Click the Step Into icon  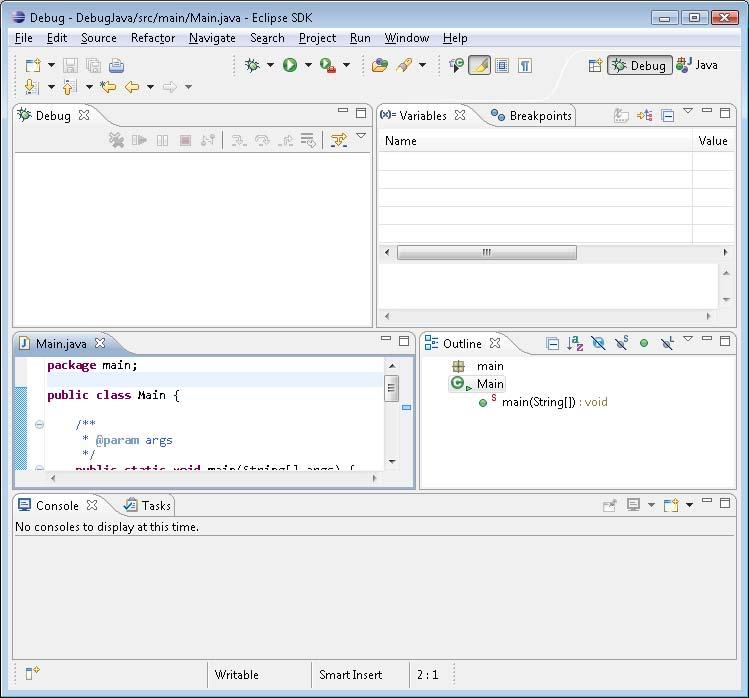point(239,140)
